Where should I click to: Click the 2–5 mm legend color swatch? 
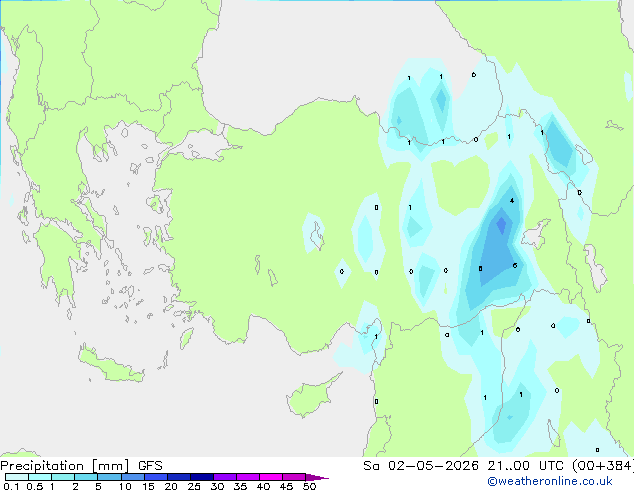(x=86, y=477)
